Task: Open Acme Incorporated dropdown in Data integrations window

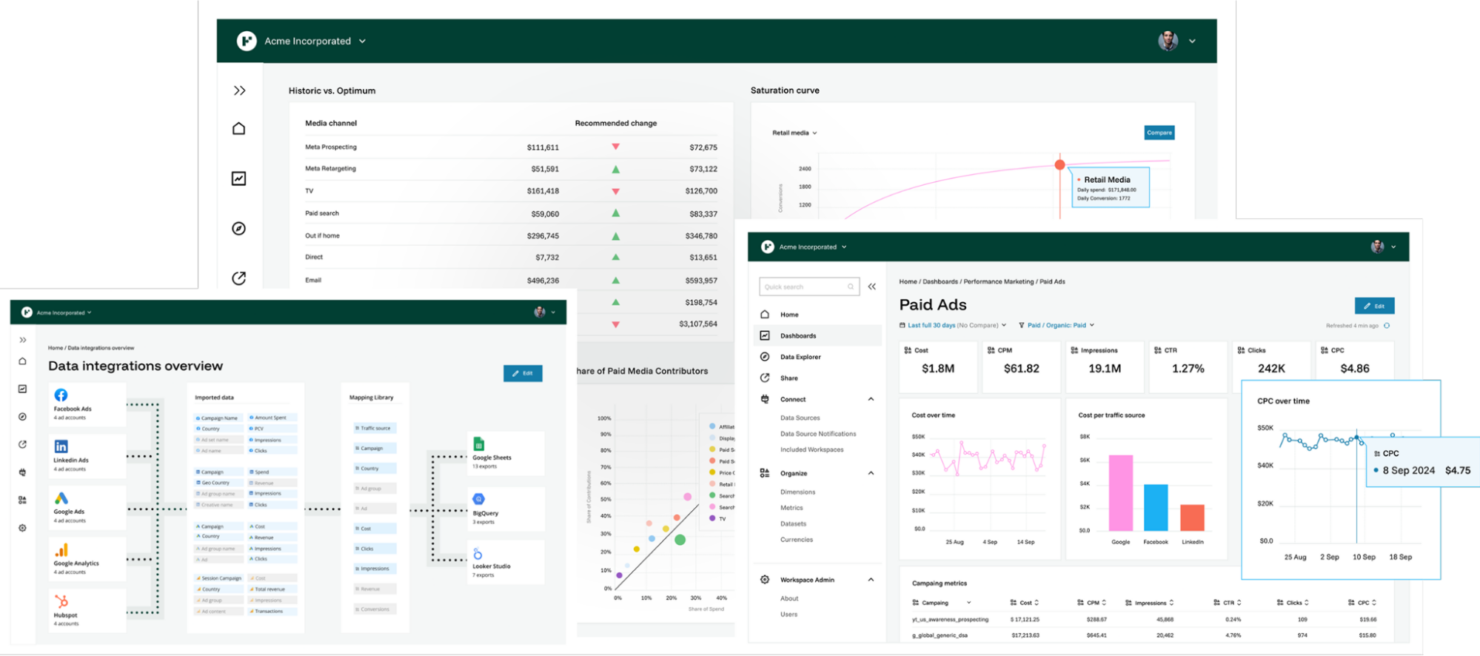Action: pos(64,312)
